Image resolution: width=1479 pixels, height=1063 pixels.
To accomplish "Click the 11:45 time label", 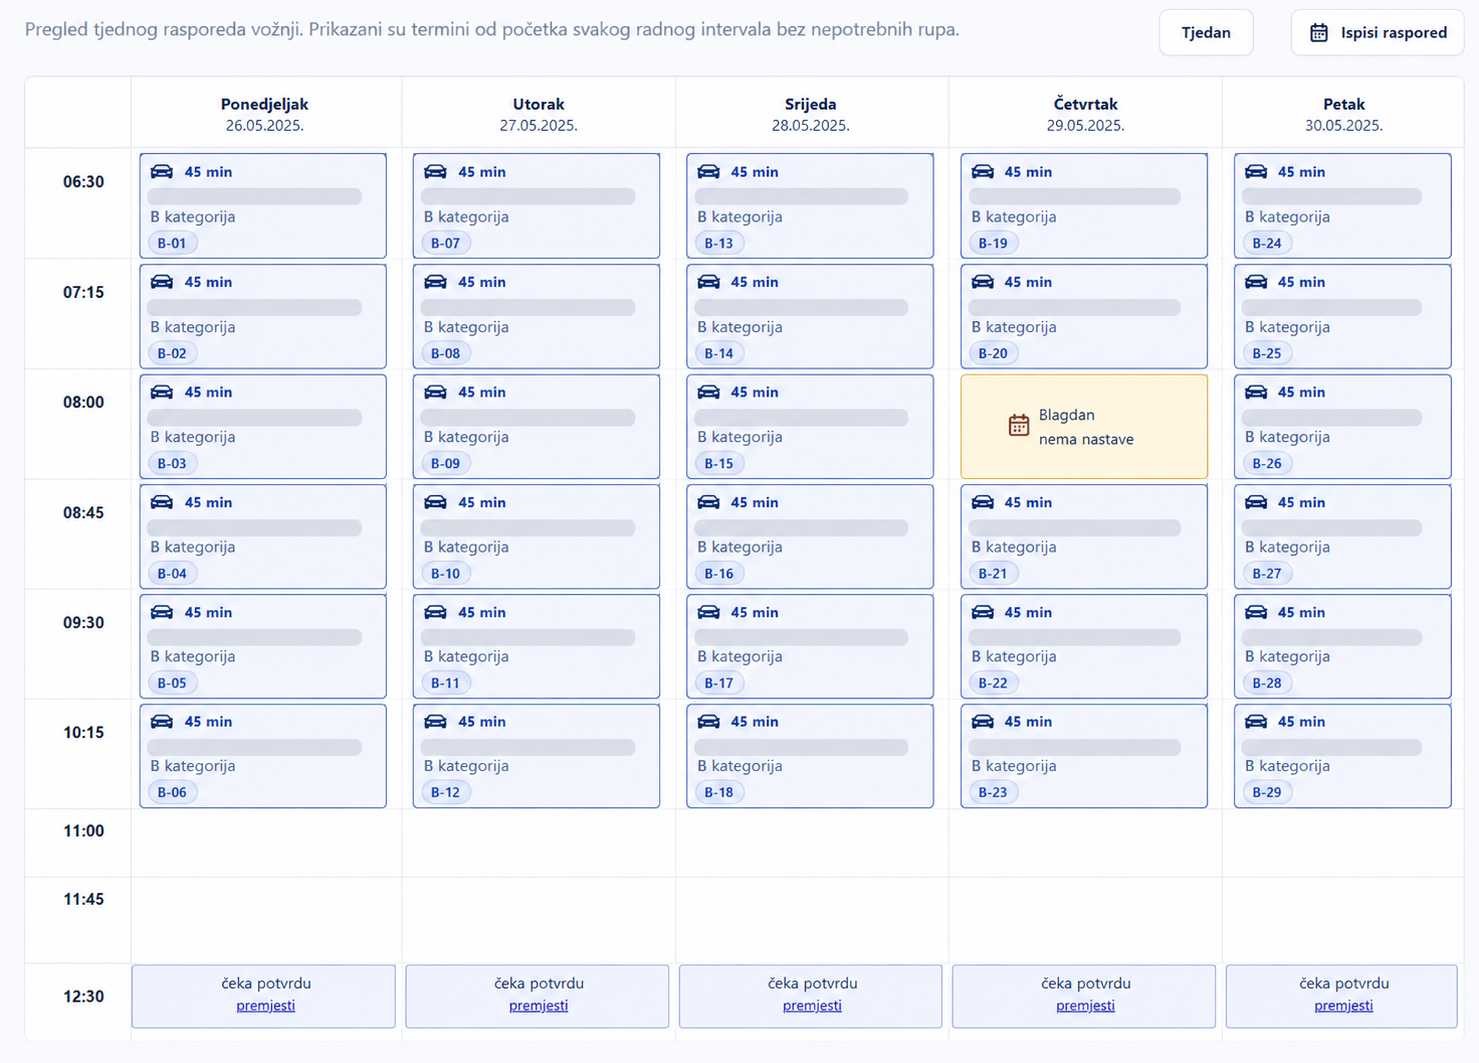I will click(x=84, y=899).
